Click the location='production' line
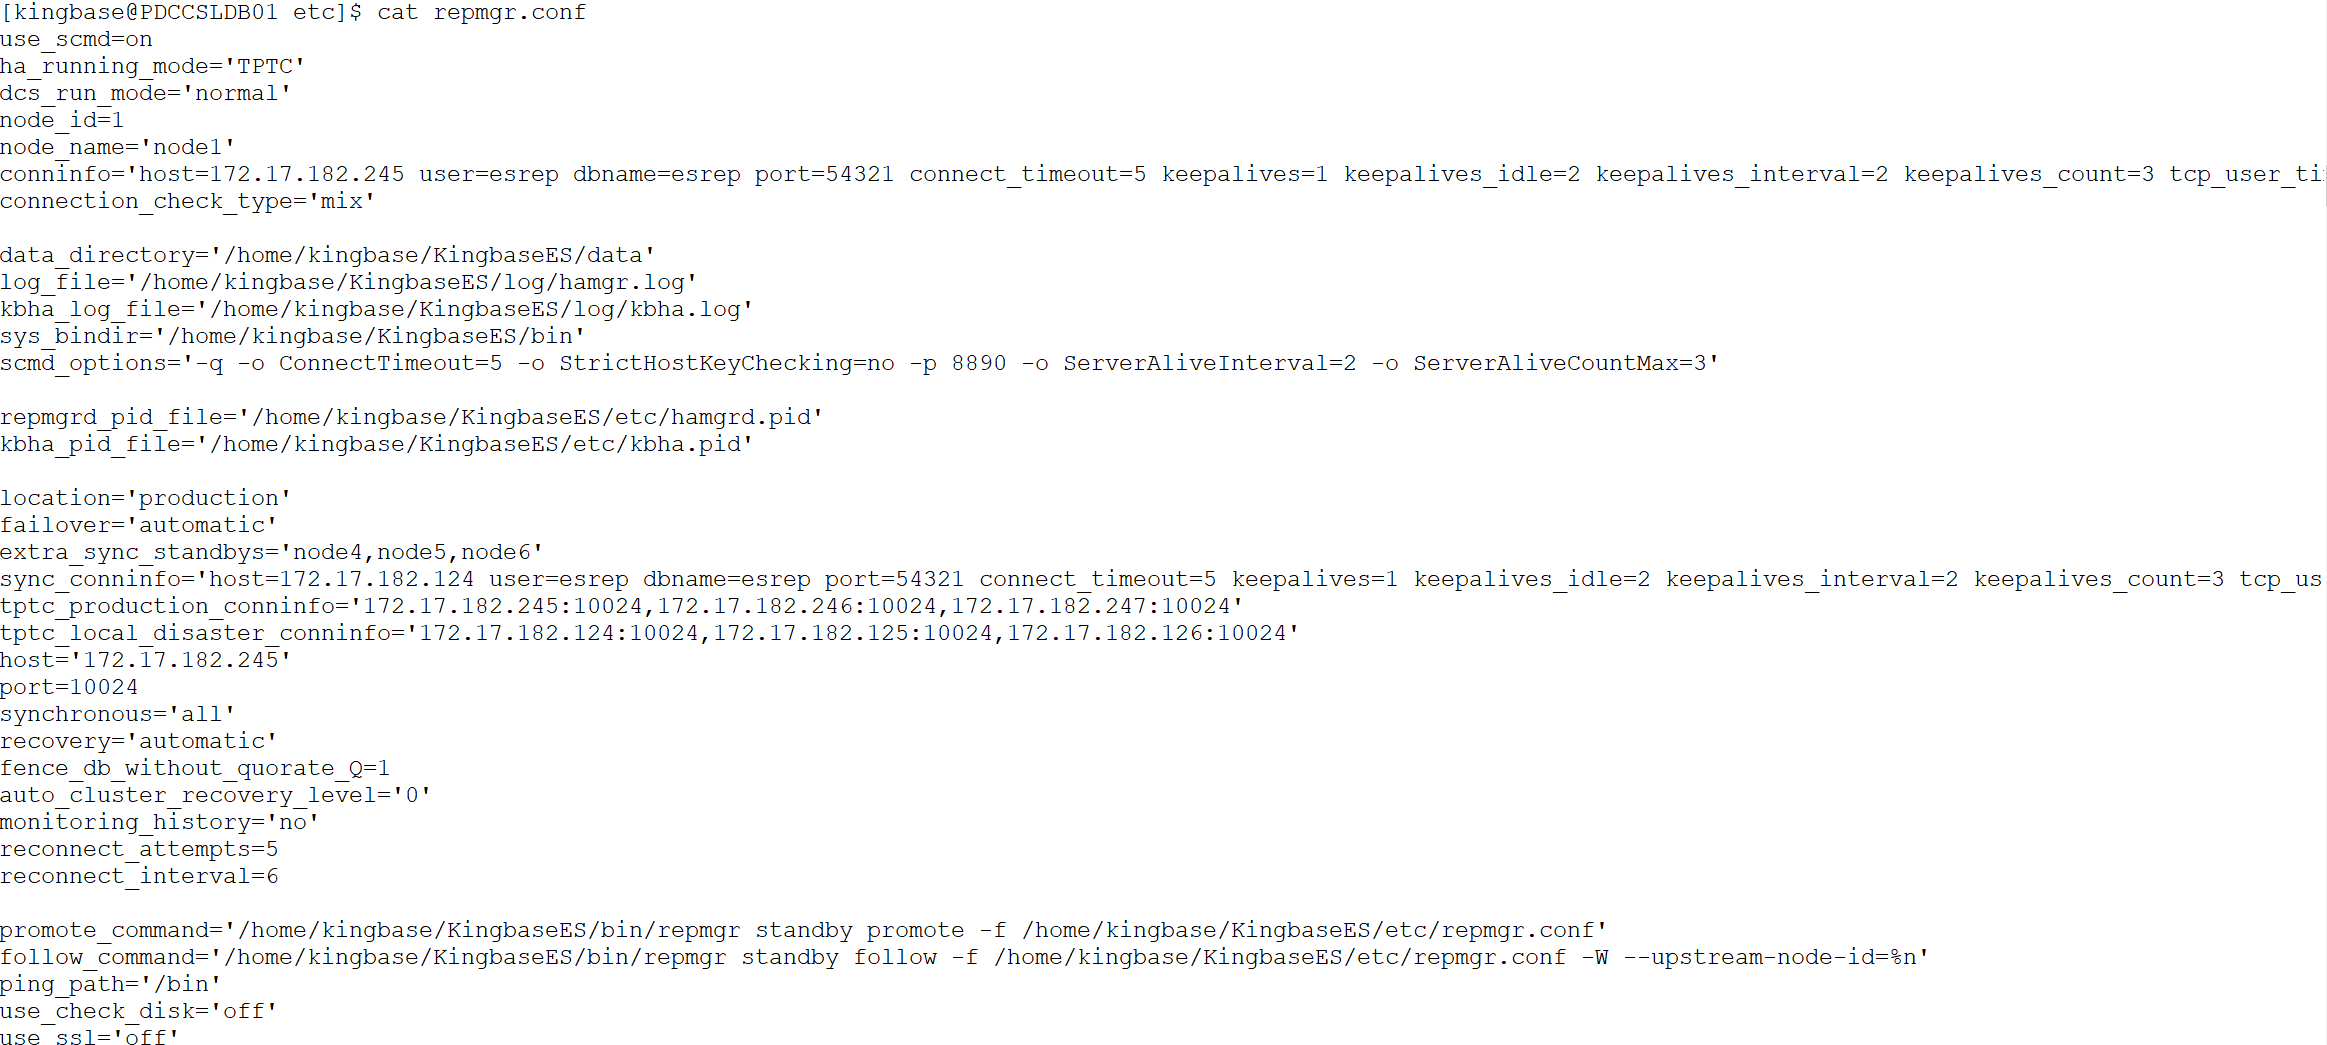Screen dimensions: 2327x1045 pos(145,499)
